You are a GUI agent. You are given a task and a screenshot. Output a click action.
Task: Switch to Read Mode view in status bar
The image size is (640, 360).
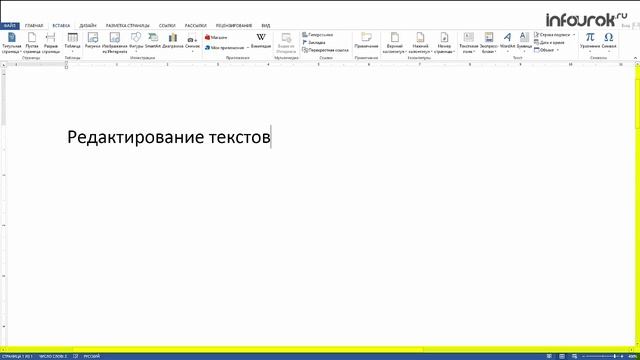(549, 356)
